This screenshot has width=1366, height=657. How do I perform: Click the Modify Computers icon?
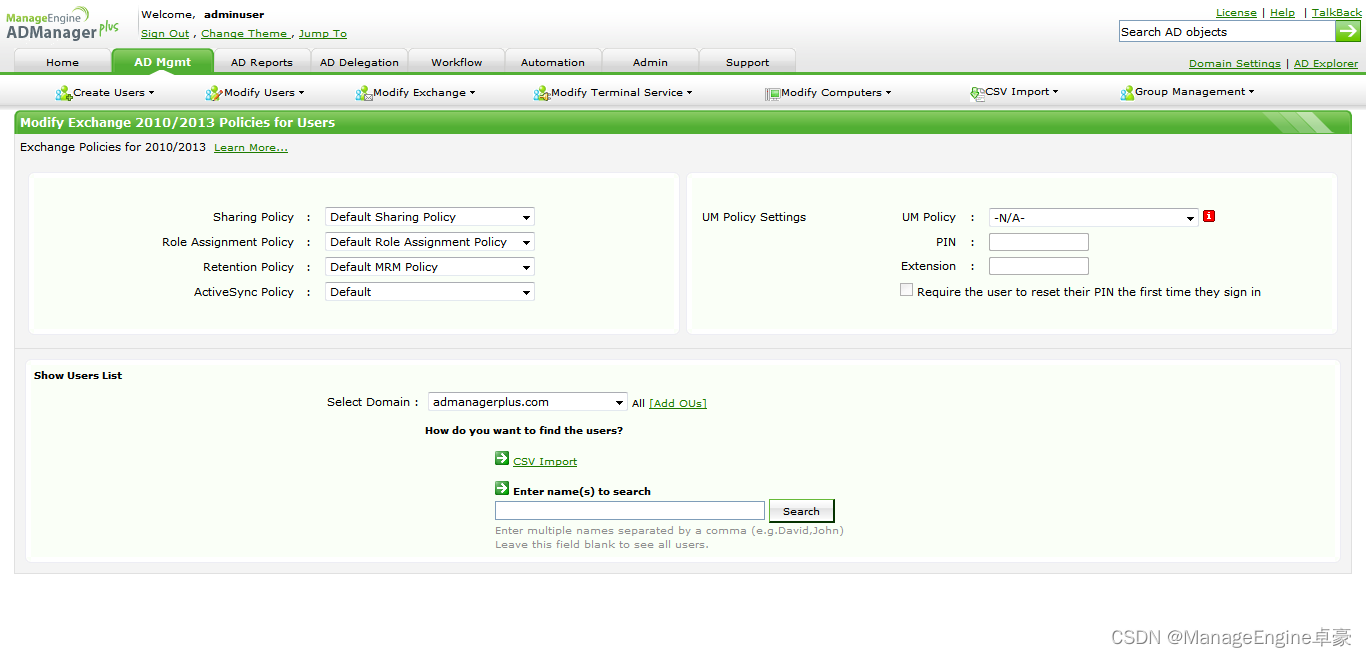(773, 93)
